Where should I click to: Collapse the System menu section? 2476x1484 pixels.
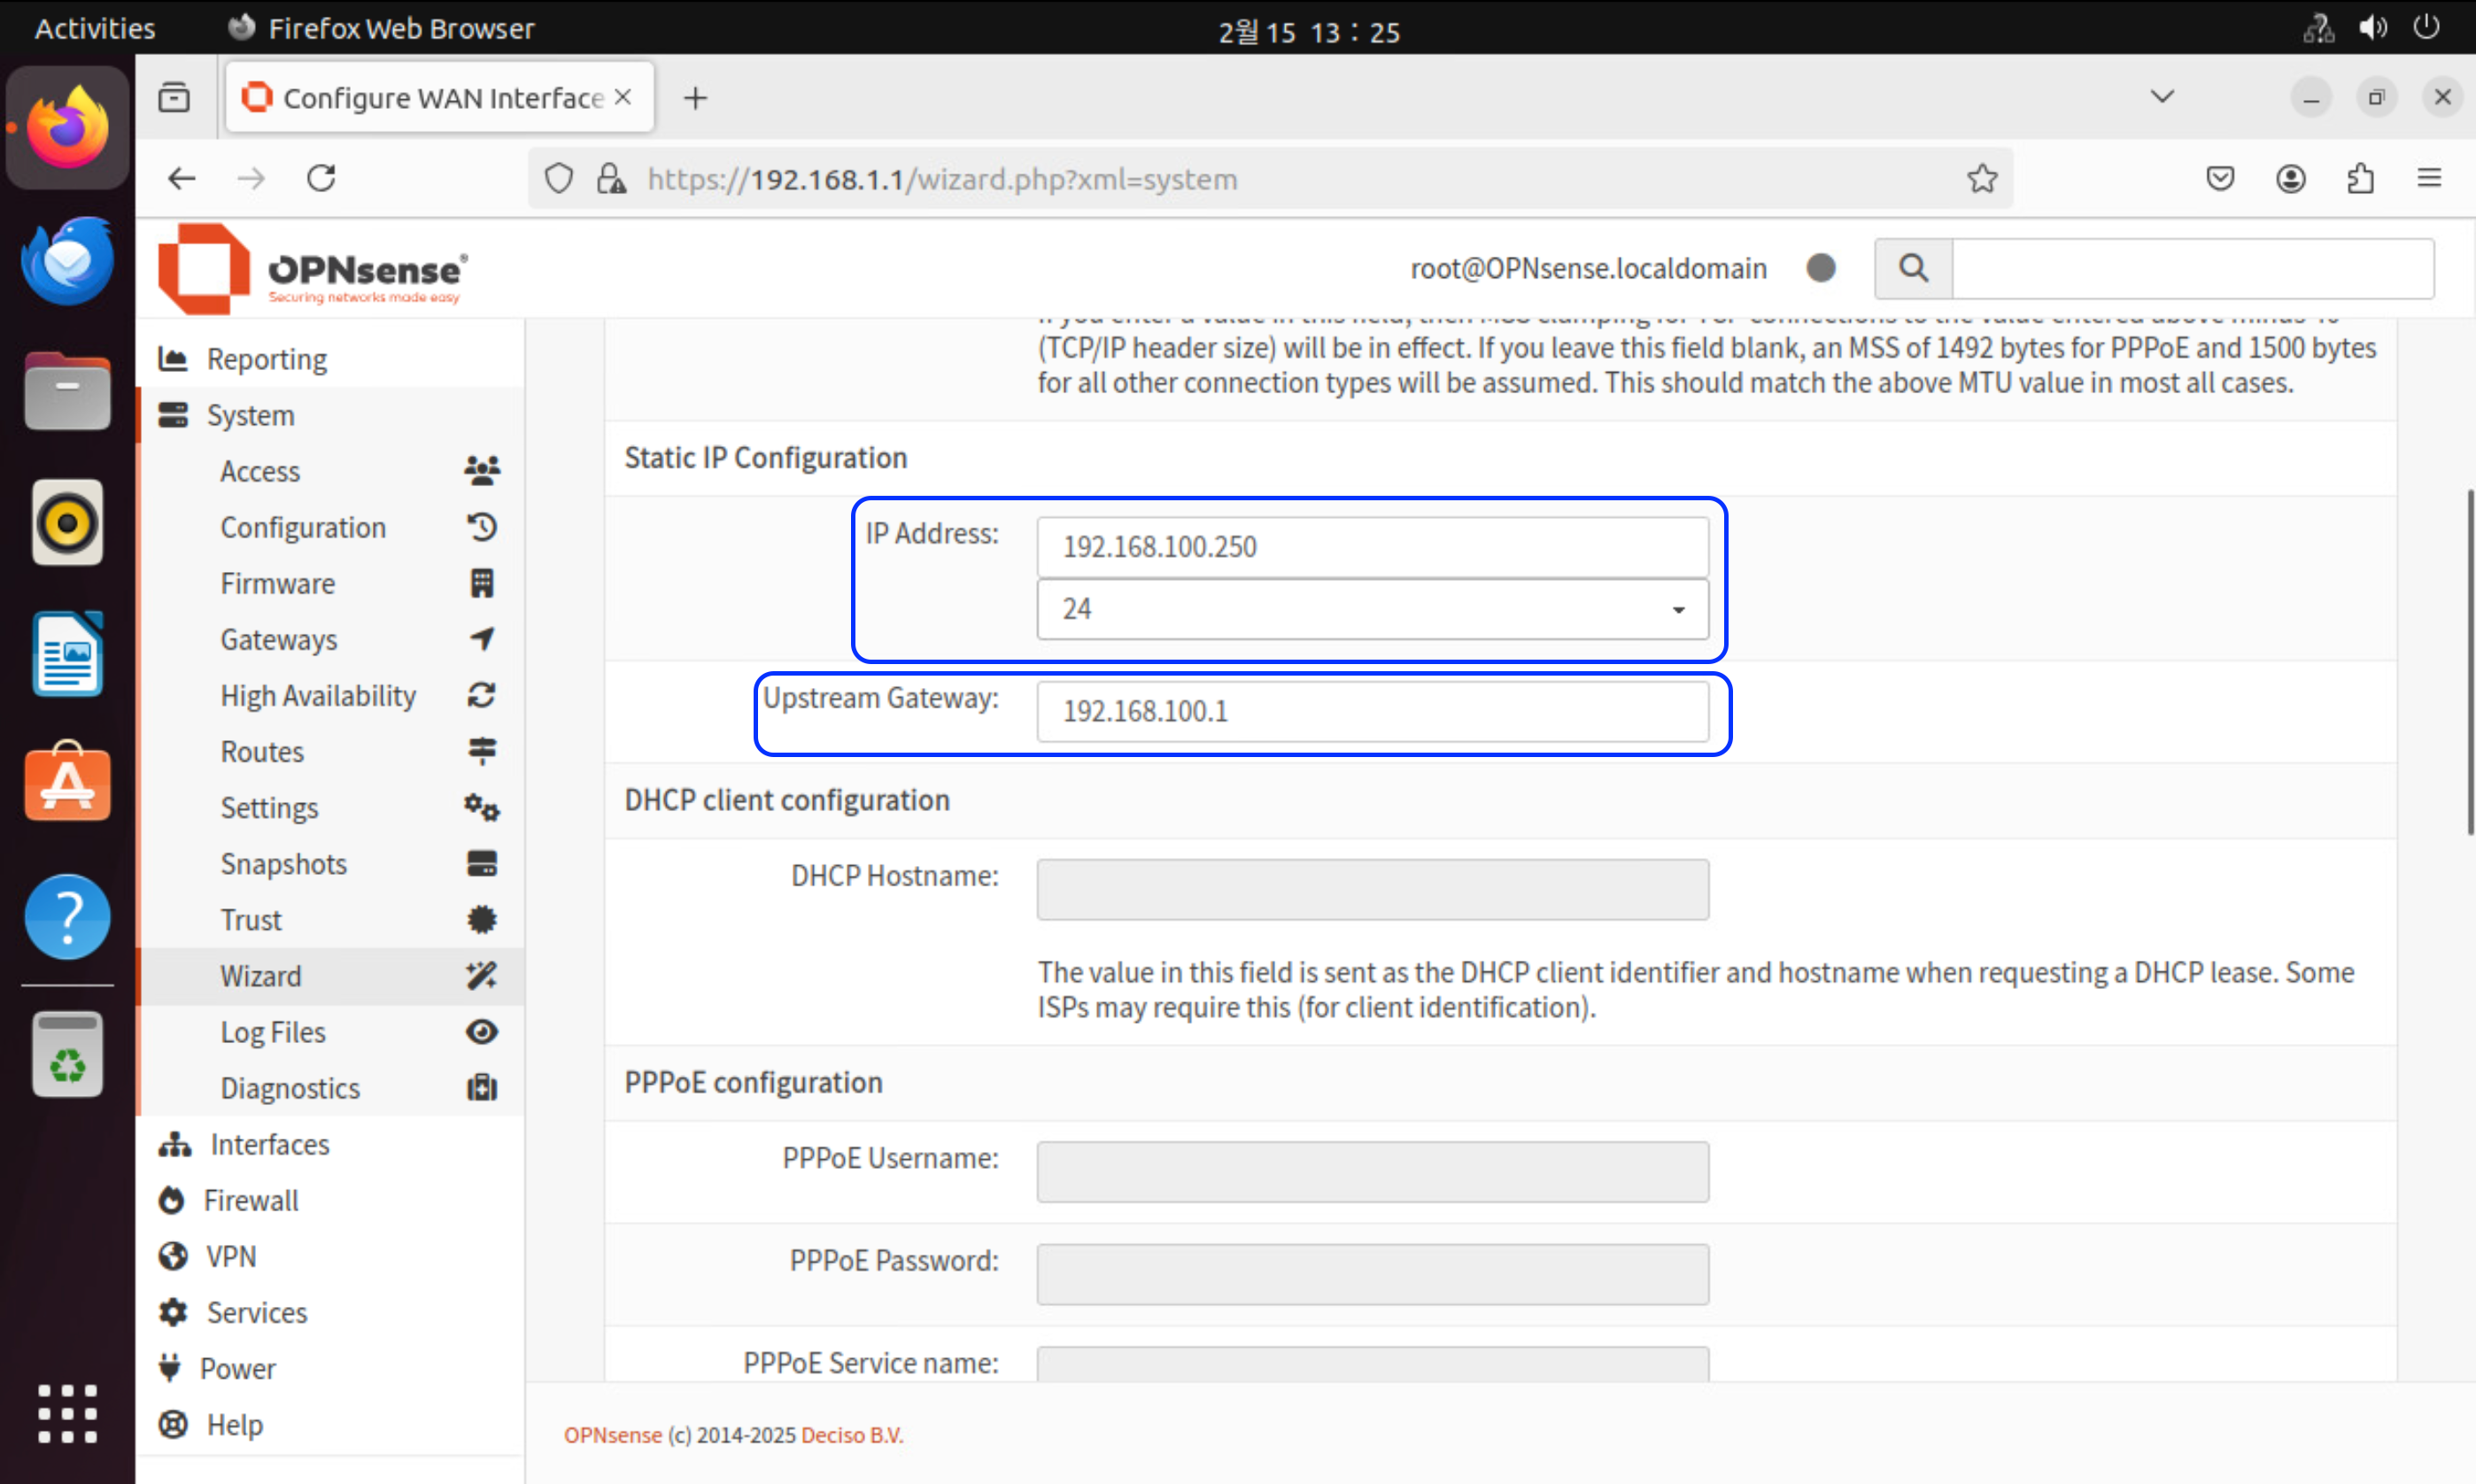(x=250, y=415)
